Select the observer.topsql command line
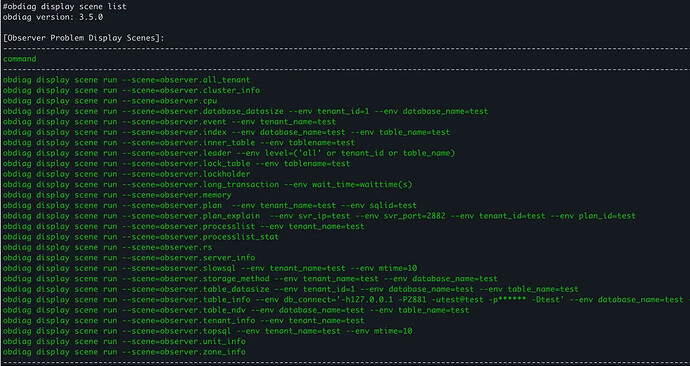 coord(207,331)
